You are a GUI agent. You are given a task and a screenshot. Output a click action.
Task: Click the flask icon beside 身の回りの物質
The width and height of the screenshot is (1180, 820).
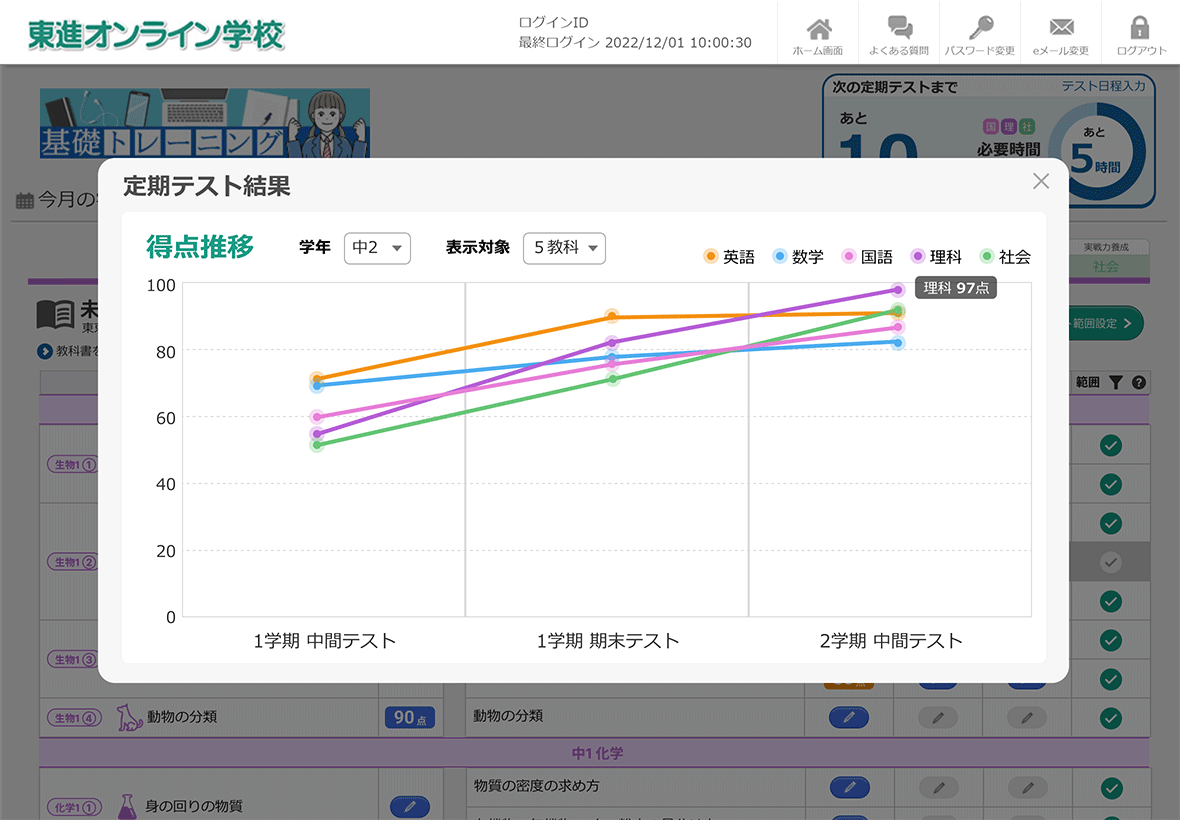click(127, 806)
